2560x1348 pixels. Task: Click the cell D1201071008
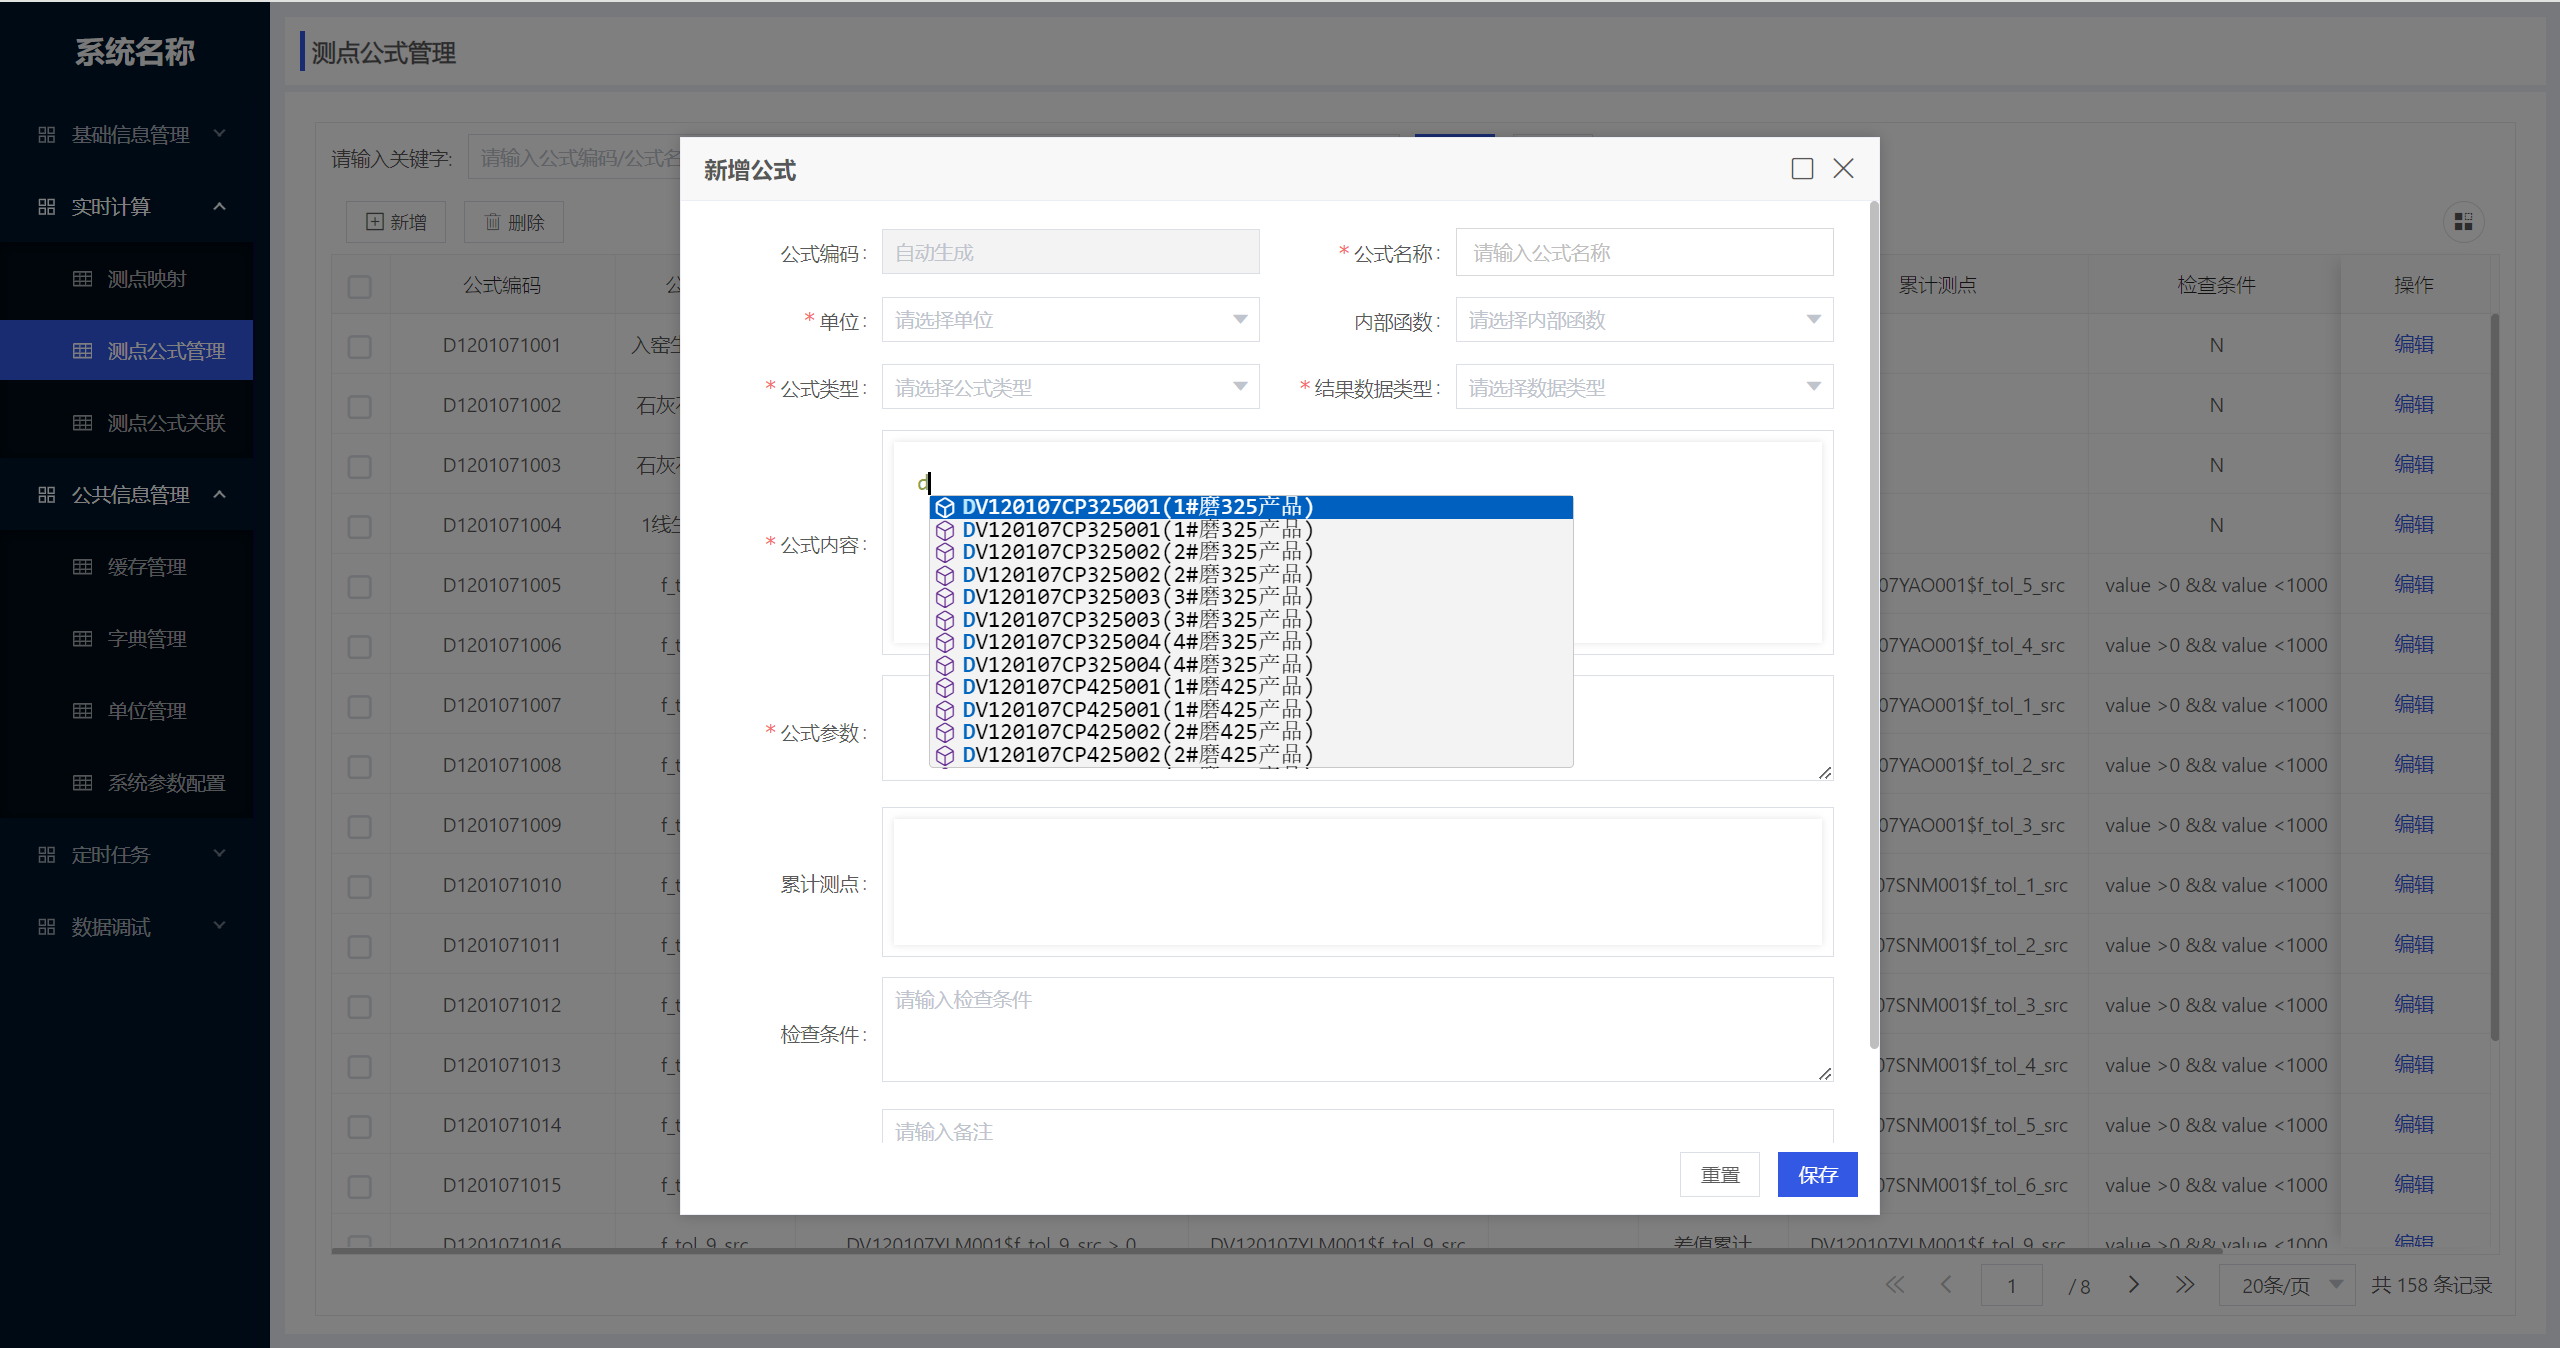(x=502, y=765)
